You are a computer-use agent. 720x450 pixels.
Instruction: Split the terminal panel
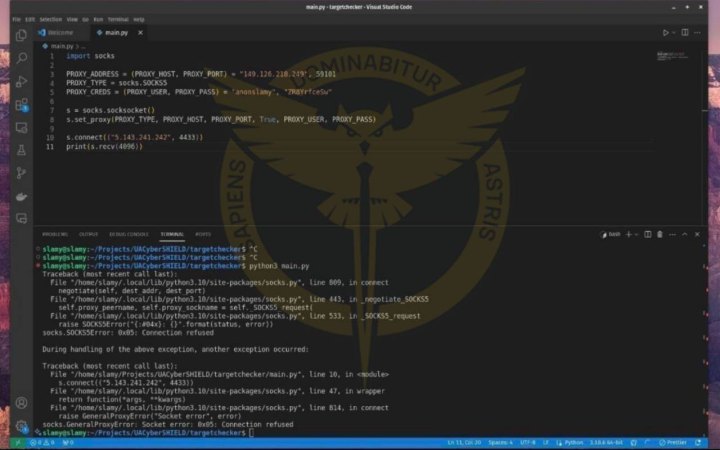click(x=648, y=234)
